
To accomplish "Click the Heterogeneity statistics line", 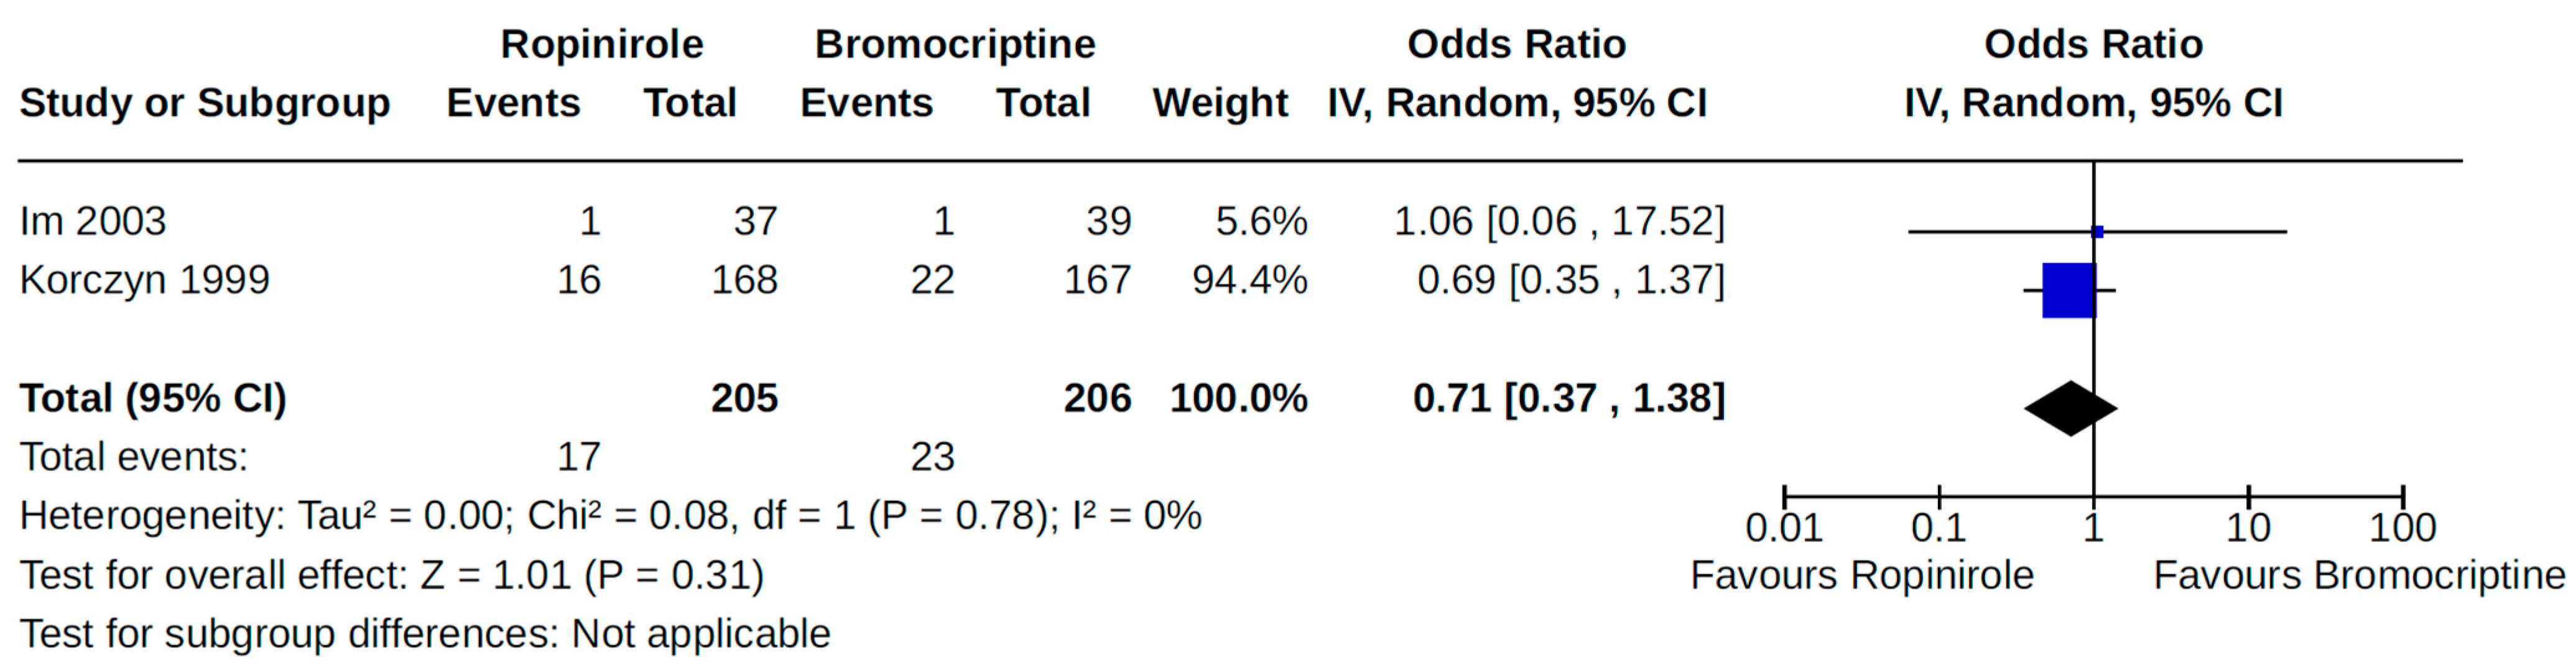I will 610,516.
